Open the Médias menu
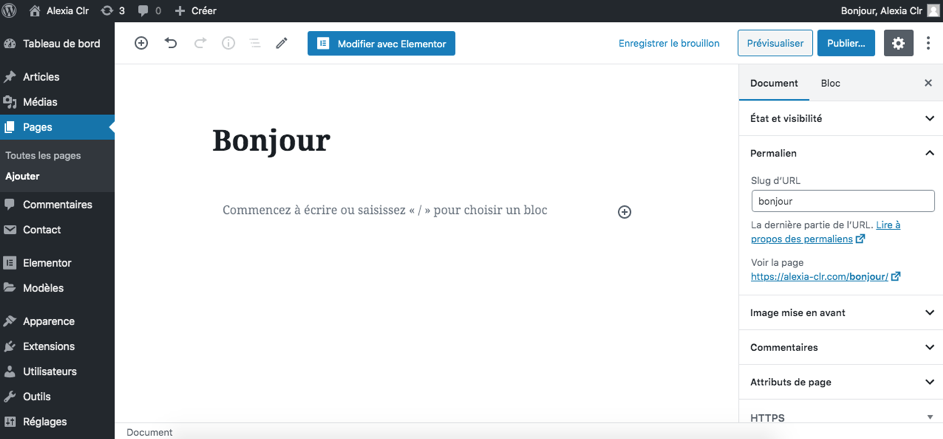Screen dimensions: 943x439 point(57,102)
